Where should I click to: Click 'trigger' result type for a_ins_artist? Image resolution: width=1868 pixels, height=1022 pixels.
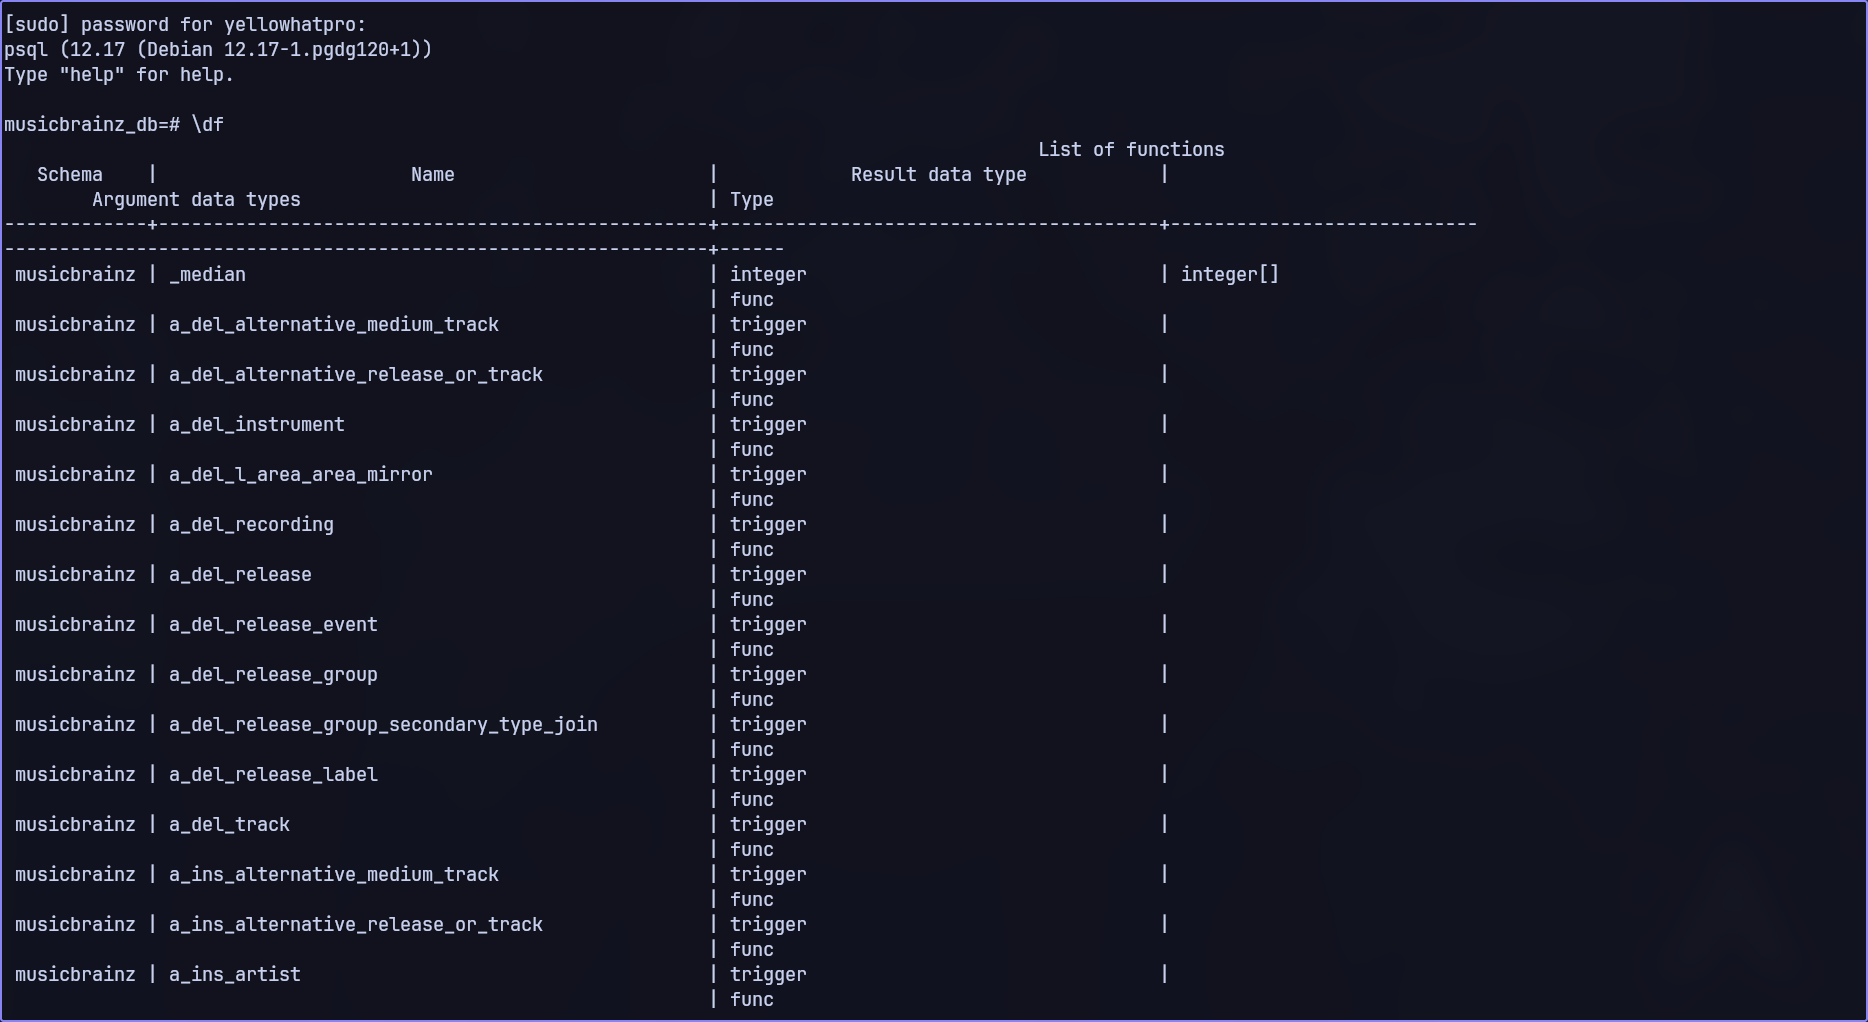click(768, 975)
